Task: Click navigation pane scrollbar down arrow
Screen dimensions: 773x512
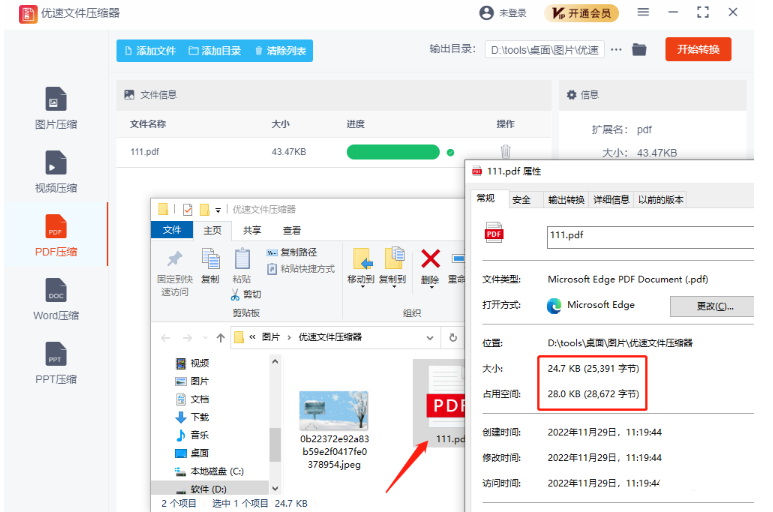Action: (x=275, y=489)
